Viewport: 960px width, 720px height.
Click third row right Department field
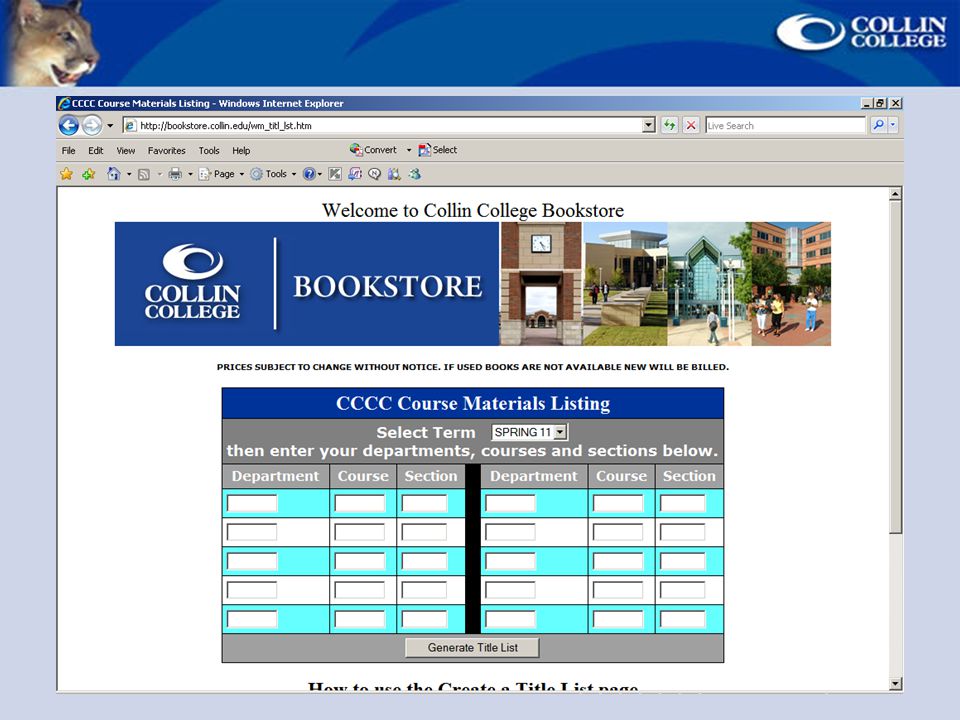point(510,561)
